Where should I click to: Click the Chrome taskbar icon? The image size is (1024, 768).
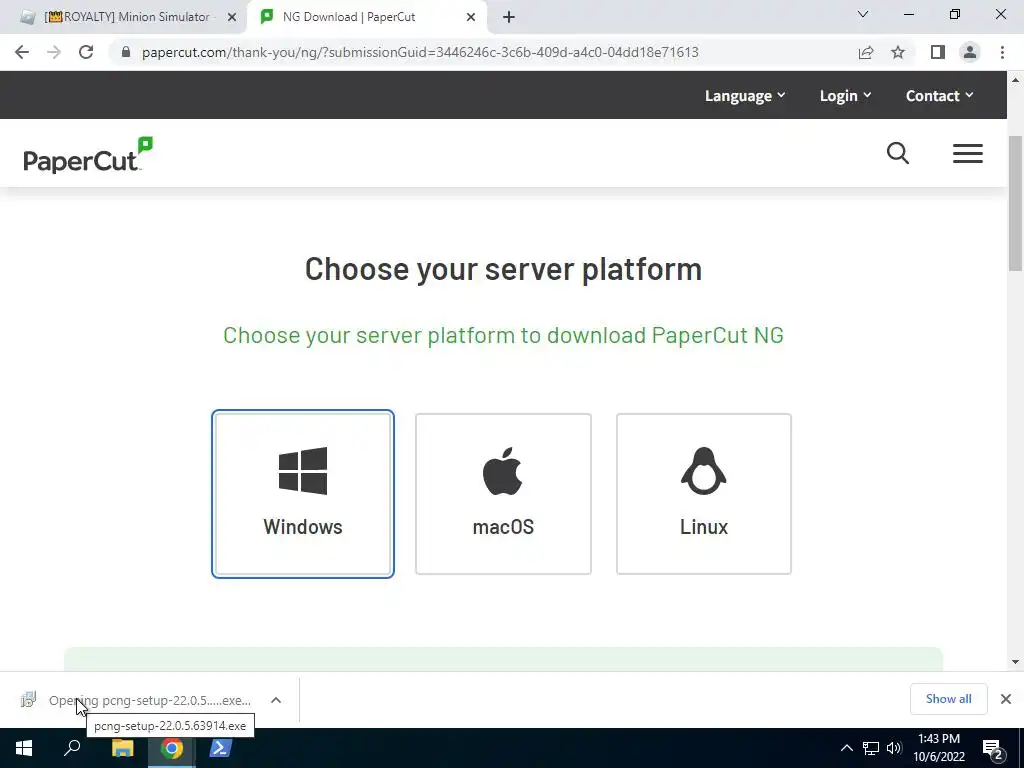[171, 748]
